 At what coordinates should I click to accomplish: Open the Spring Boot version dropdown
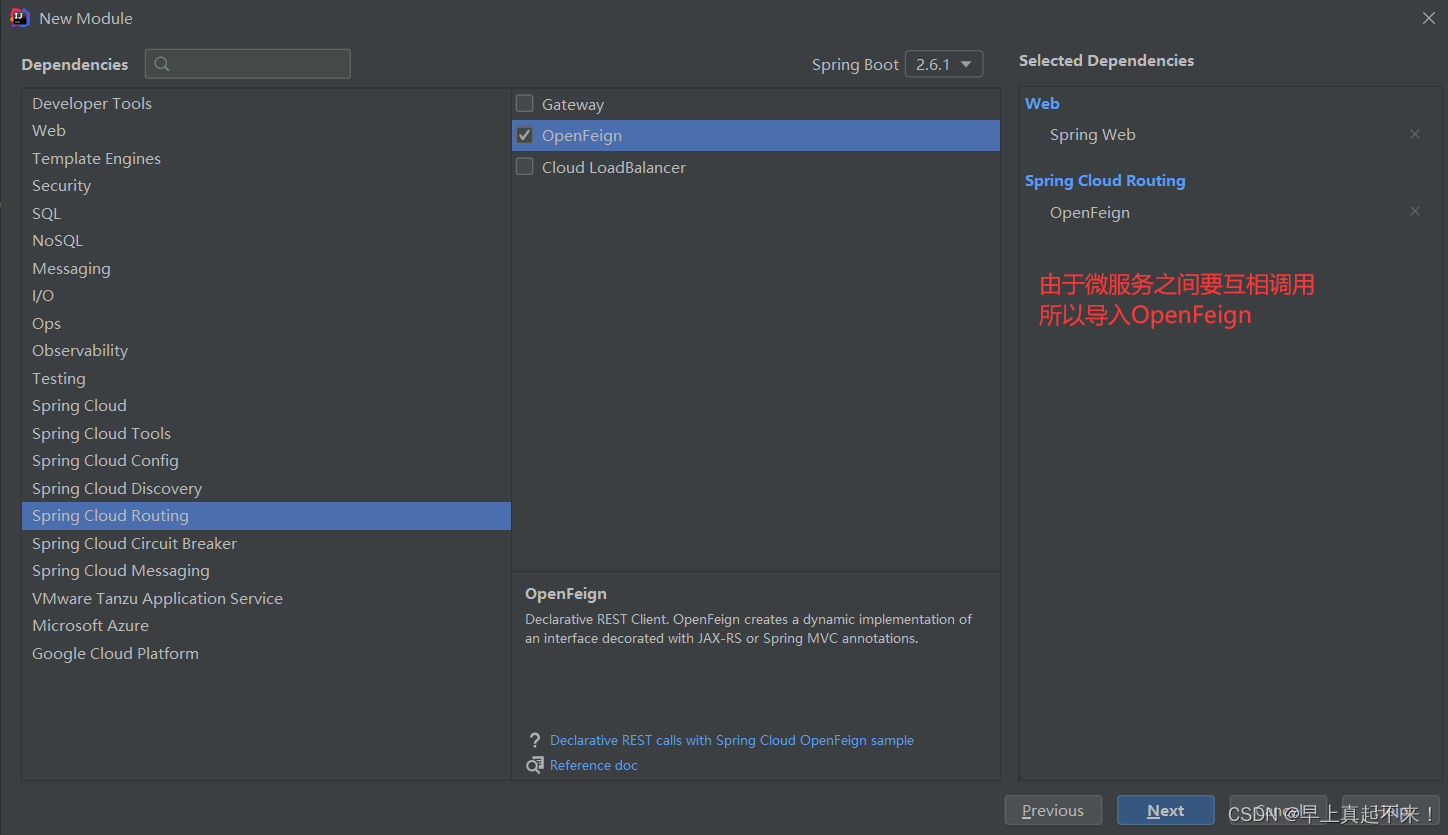[943, 64]
